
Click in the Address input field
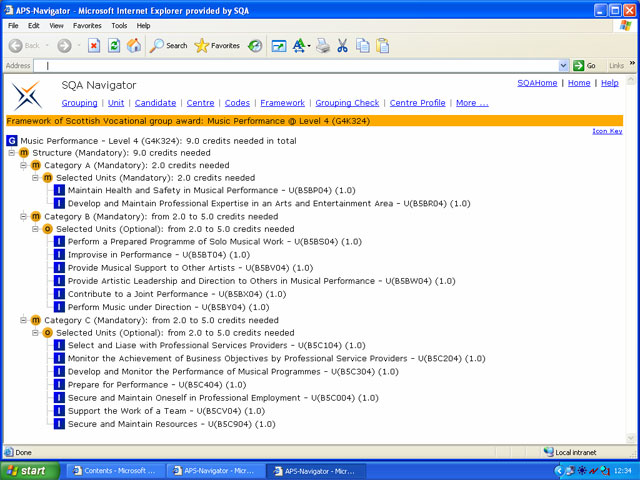pos(296,66)
